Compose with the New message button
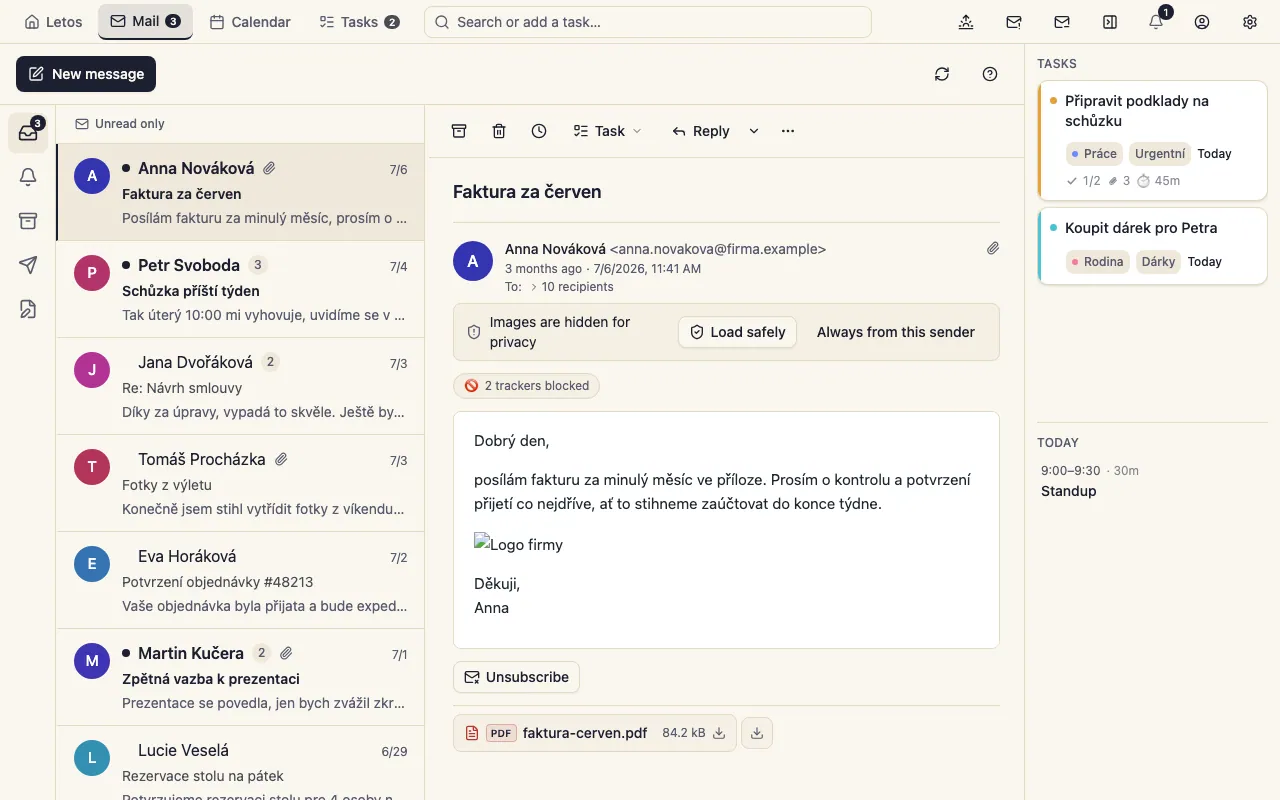The width and height of the screenshot is (1280, 800). tap(86, 74)
